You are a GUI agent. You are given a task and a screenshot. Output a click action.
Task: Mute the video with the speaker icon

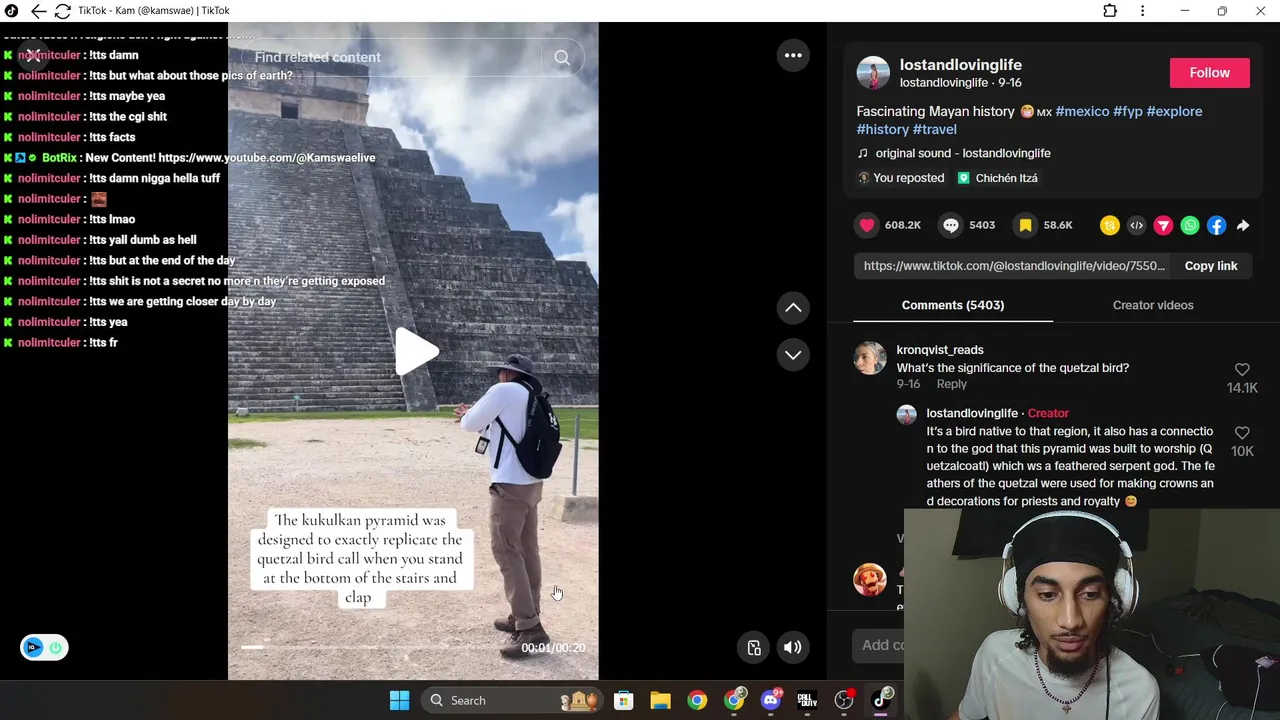point(792,648)
